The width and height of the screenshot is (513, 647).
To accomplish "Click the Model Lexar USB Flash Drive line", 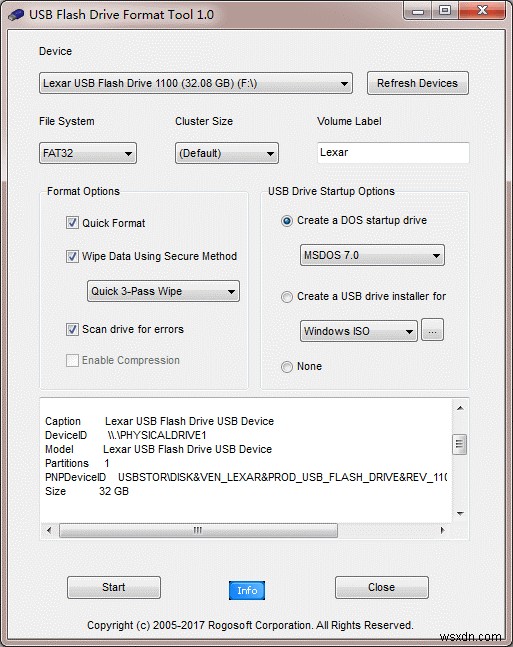I will coord(158,449).
